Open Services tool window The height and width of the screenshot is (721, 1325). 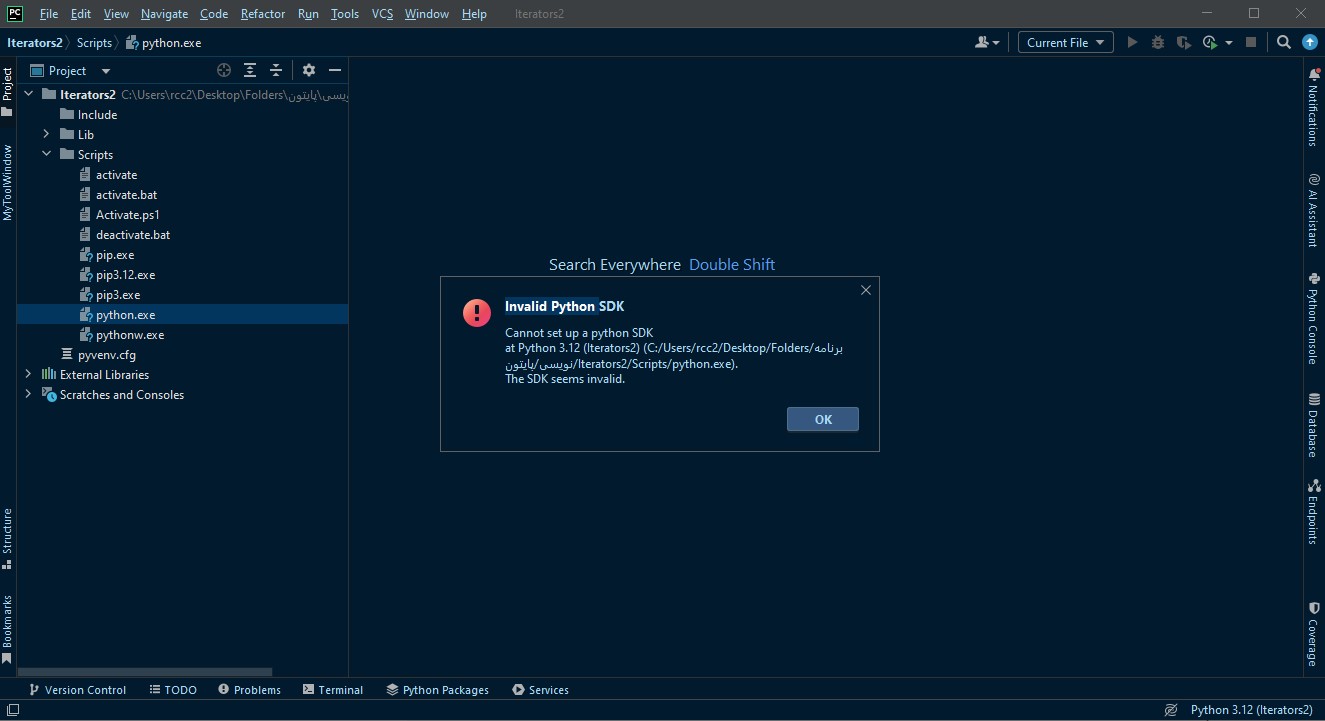coord(540,689)
